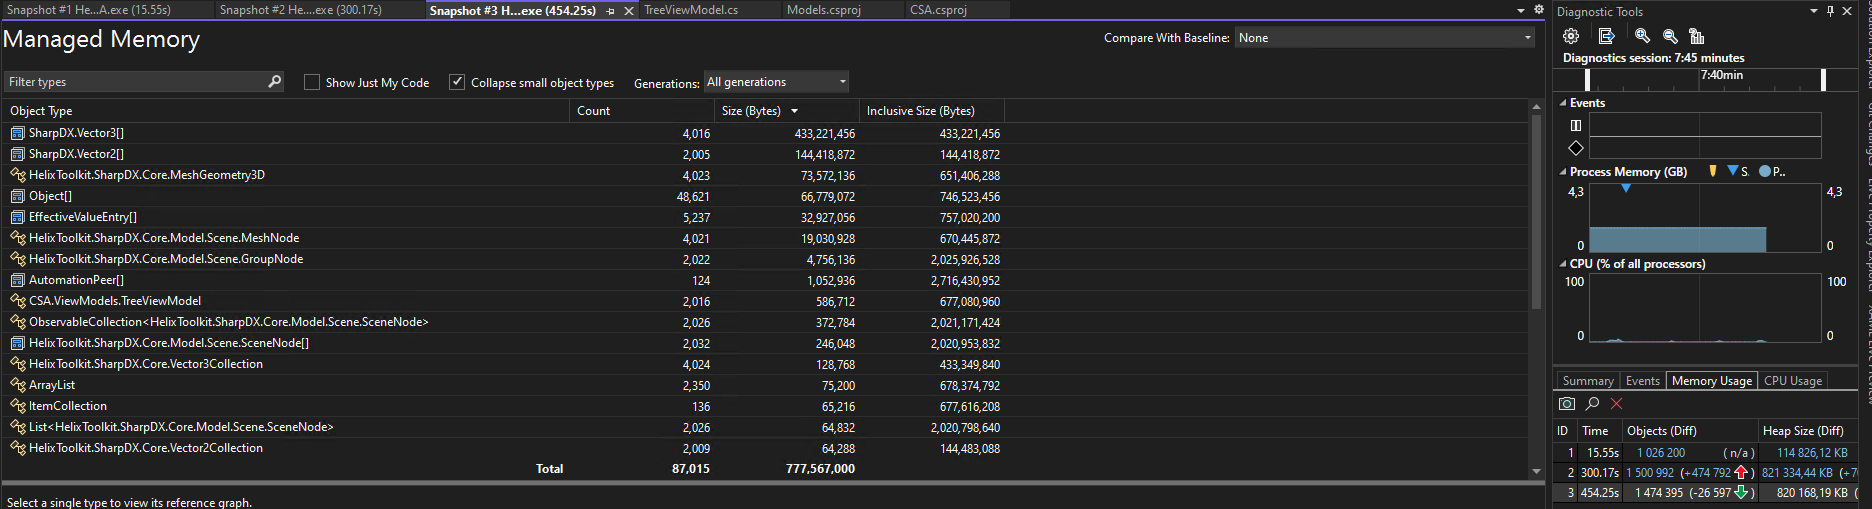Click the search icon in Filter types box

(x=275, y=81)
